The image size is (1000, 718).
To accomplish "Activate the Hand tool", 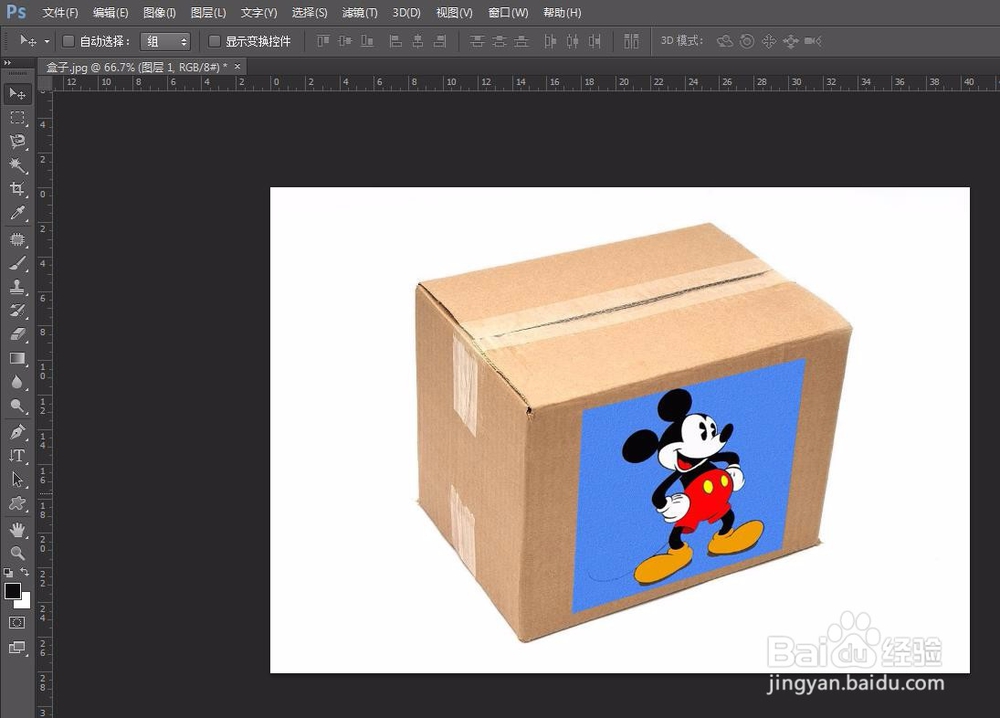I will point(17,529).
